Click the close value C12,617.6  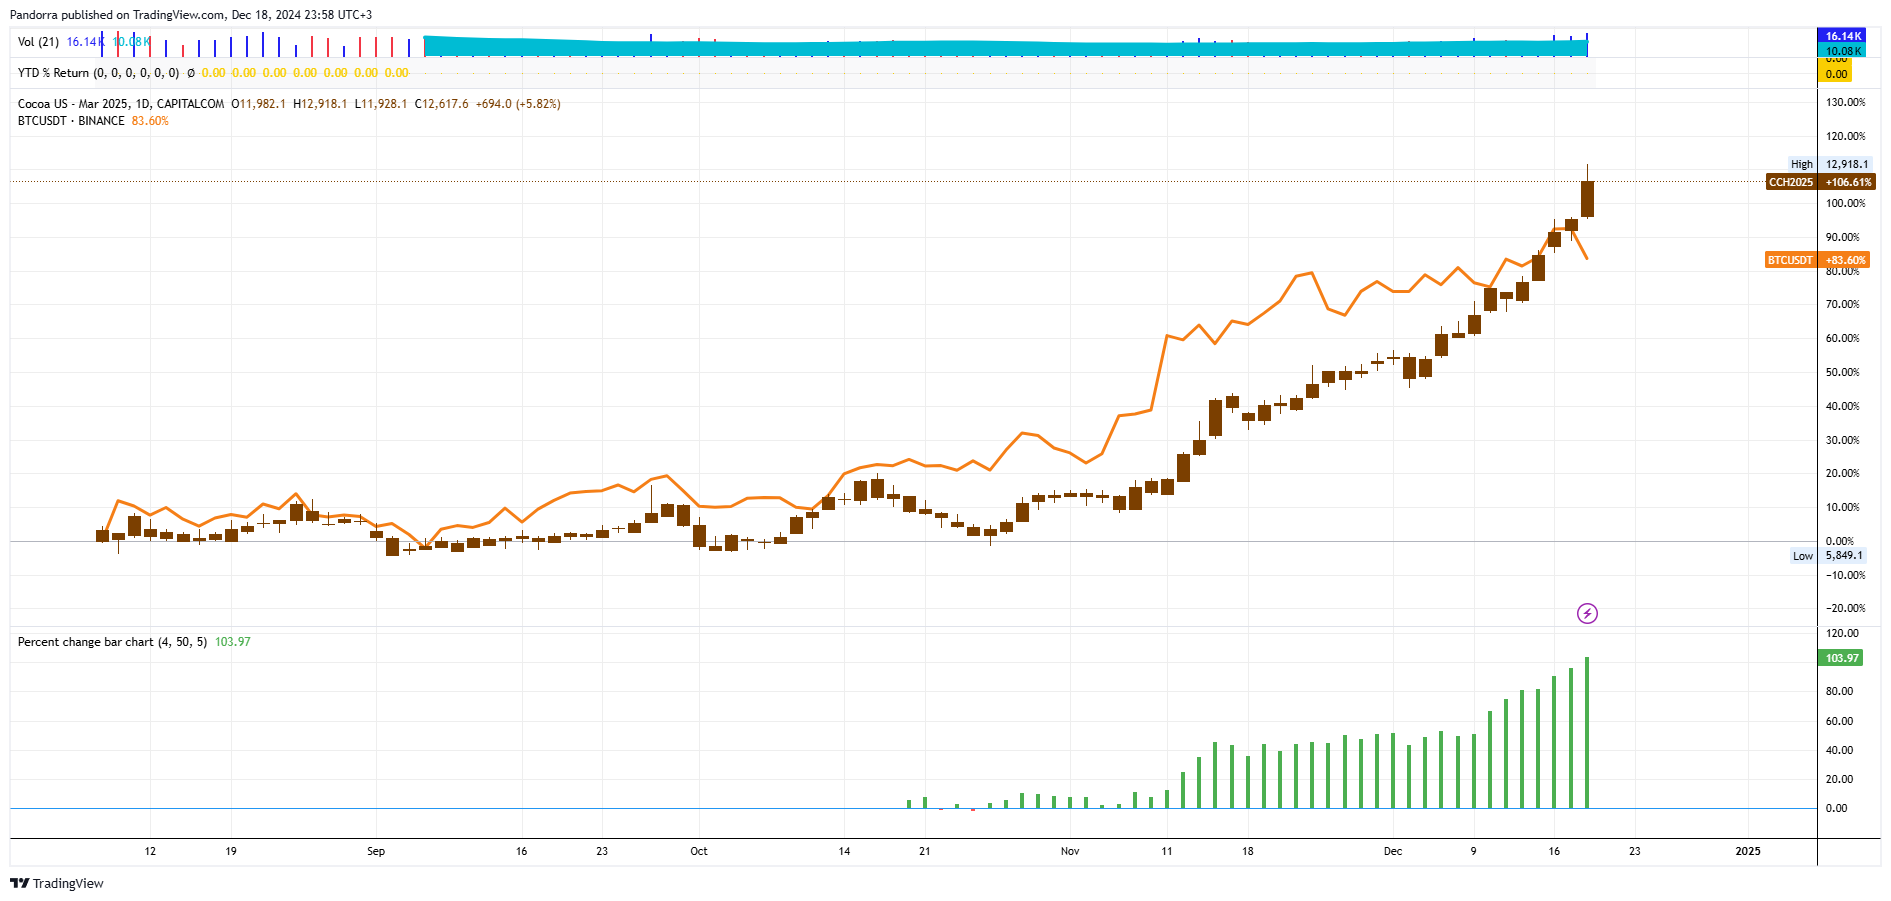442,104
